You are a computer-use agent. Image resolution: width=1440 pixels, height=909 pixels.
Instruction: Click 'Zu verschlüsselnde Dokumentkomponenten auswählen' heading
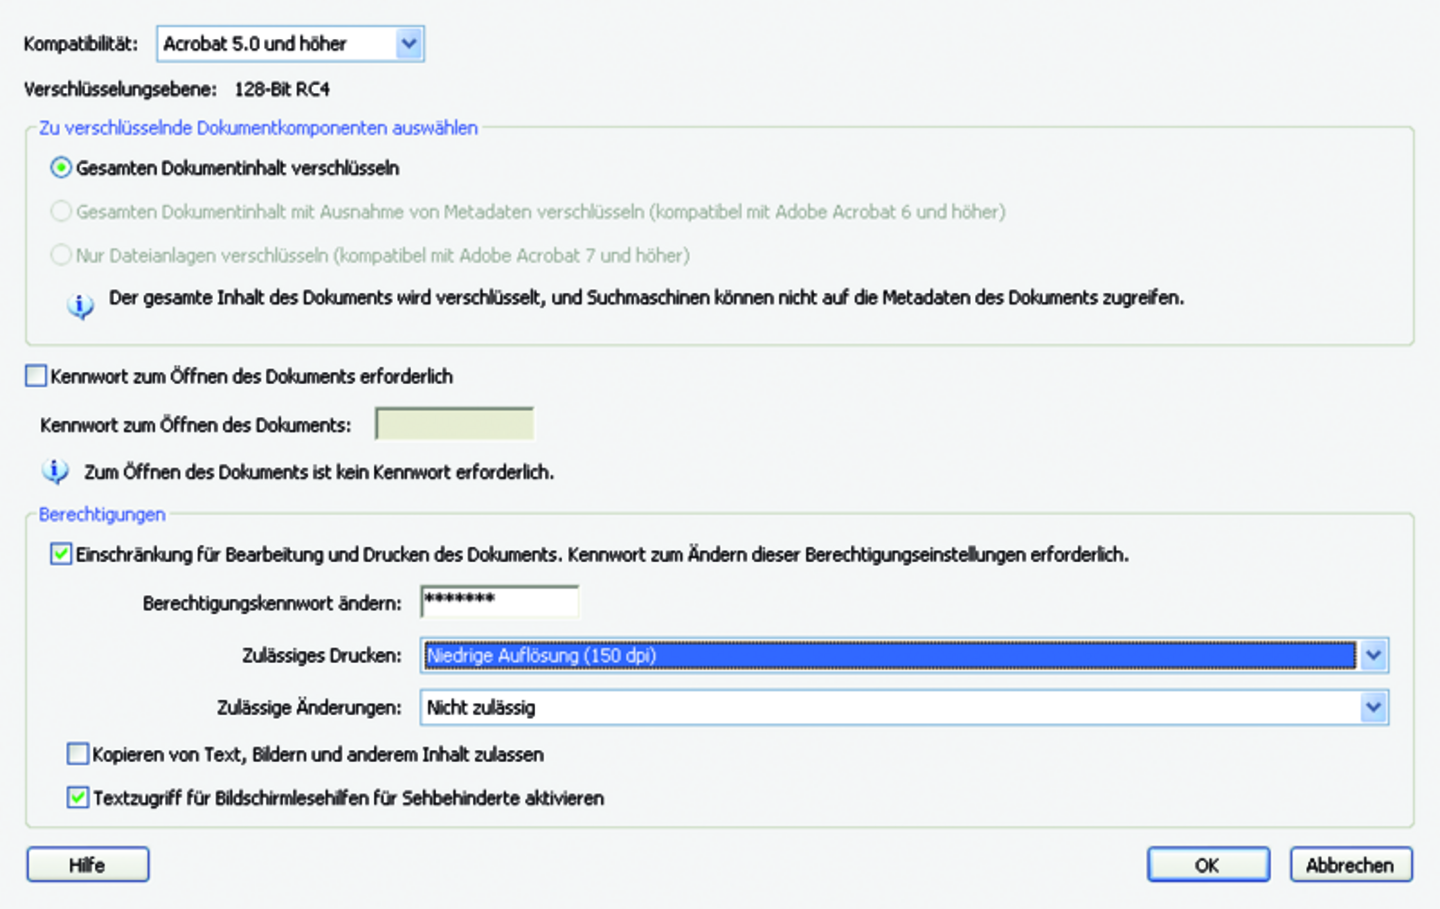(258, 128)
